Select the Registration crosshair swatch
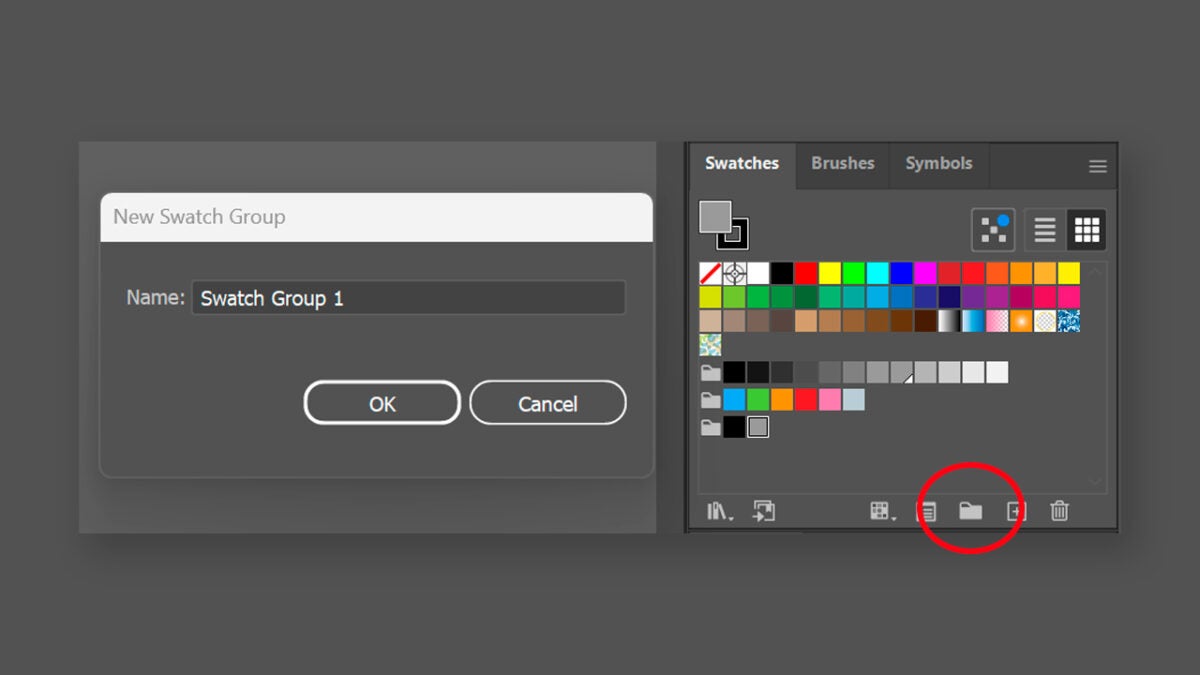1200x675 pixels. point(734,273)
